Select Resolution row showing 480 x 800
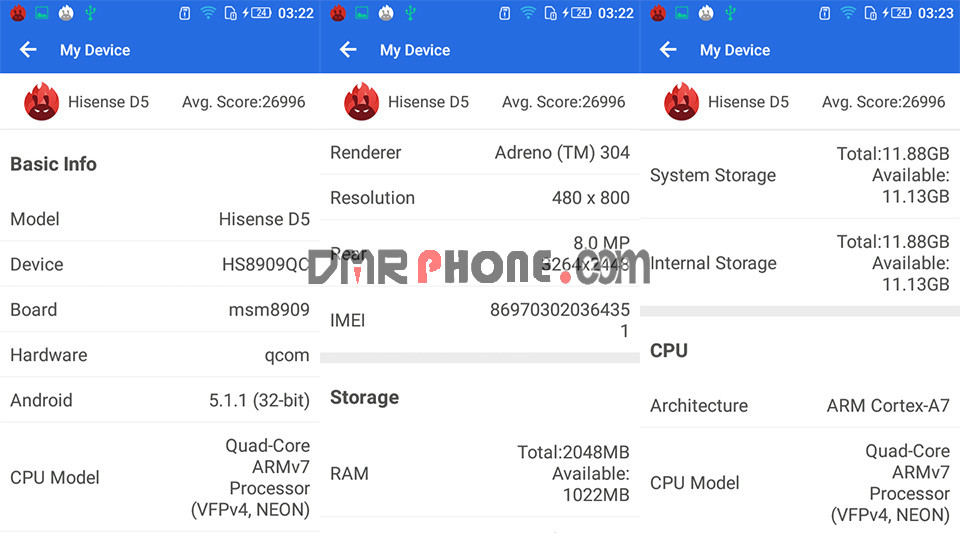This screenshot has height=533, width=960. coord(480,198)
